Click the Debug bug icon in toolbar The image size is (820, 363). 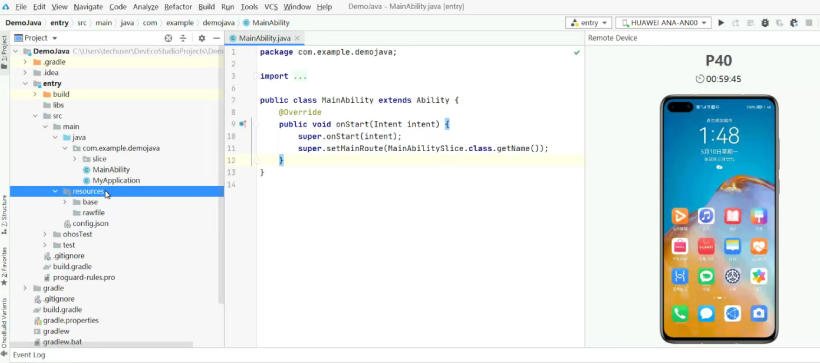765,23
